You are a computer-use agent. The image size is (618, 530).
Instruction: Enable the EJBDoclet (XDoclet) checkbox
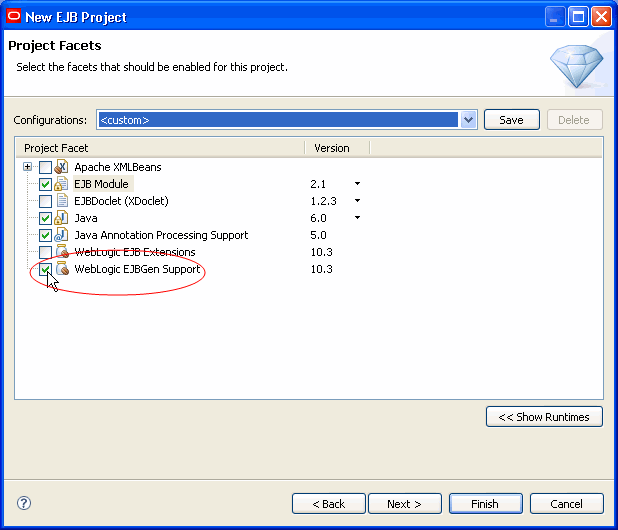coord(45,201)
